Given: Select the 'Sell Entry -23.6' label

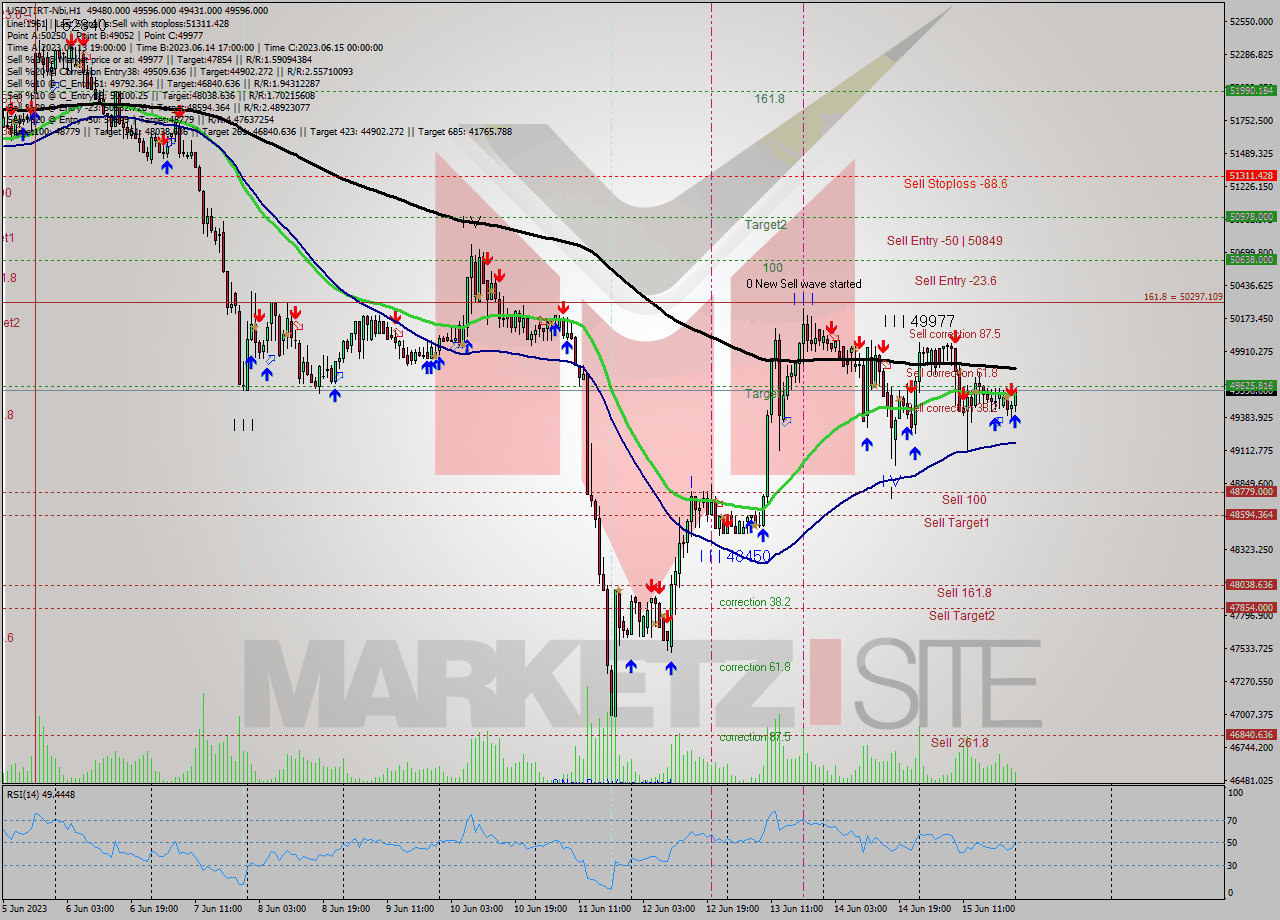Looking at the screenshot, I should coord(955,281).
